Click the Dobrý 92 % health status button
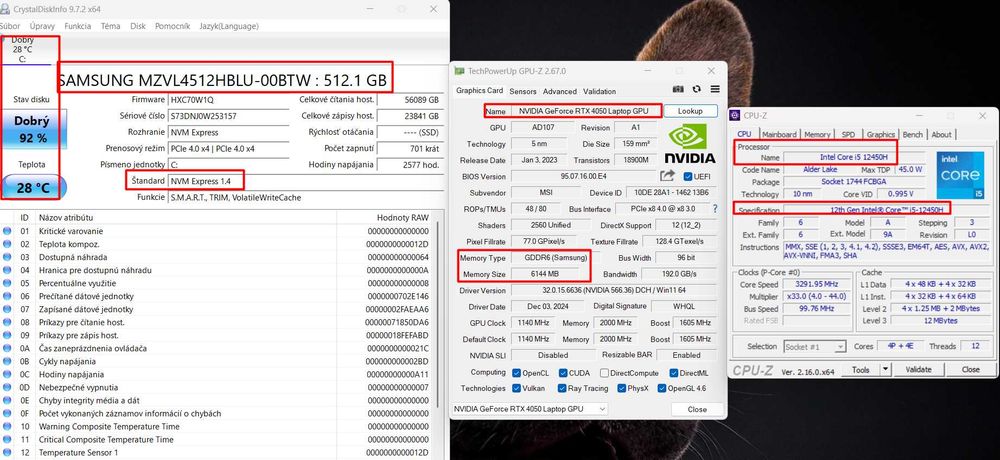The height and width of the screenshot is (460, 1000). 32,128
